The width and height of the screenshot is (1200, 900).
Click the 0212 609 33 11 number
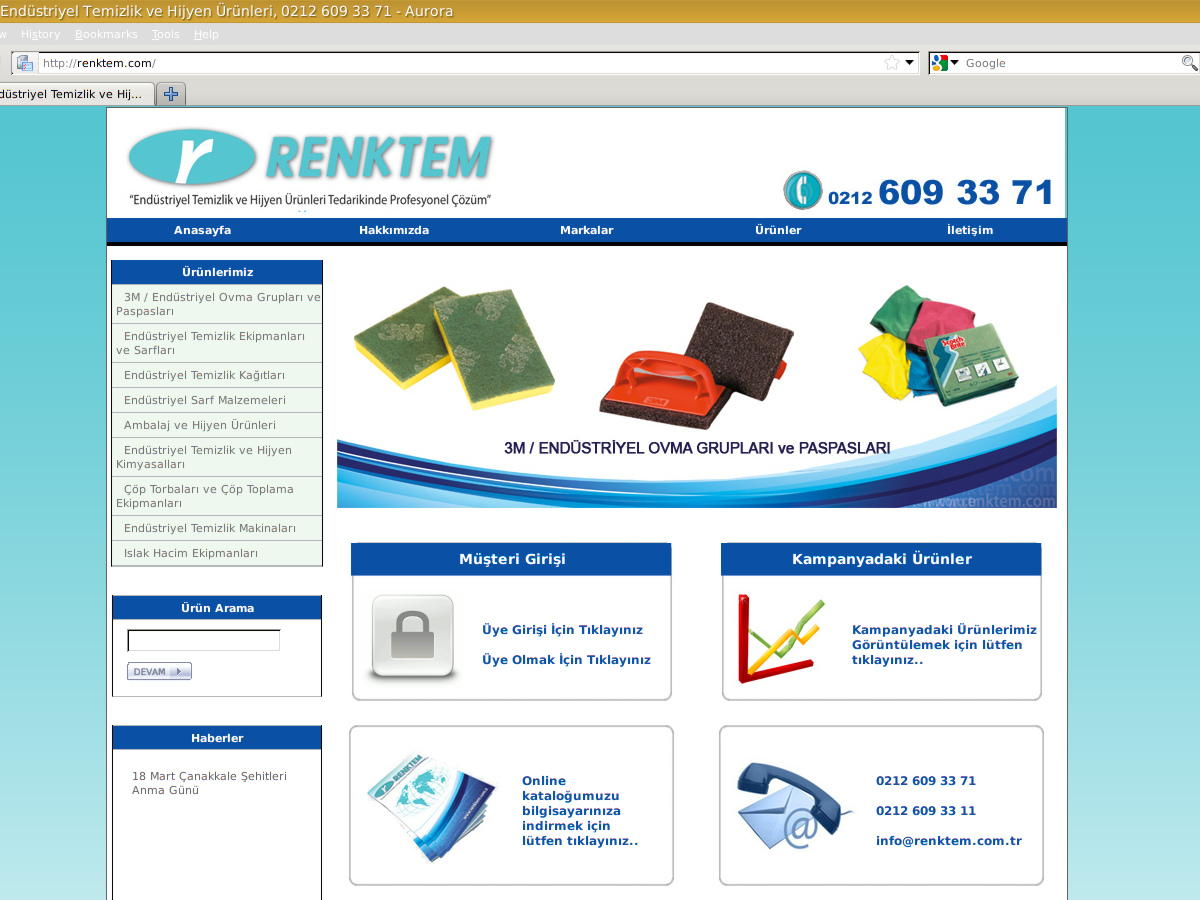926,811
